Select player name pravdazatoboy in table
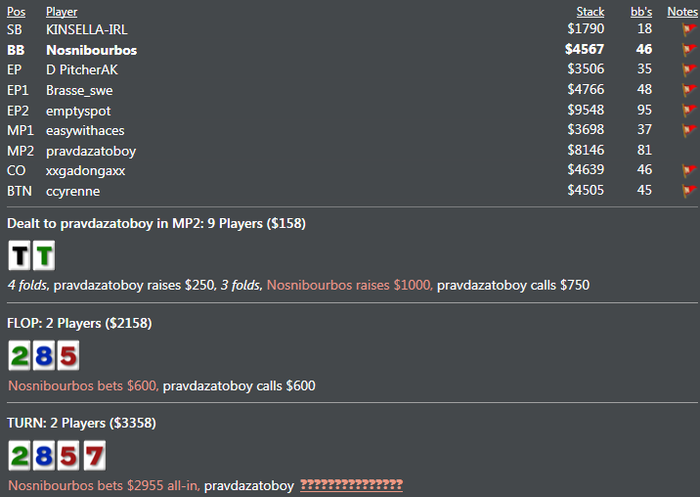Viewport: 700px width, 497px height. click(91, 151)
